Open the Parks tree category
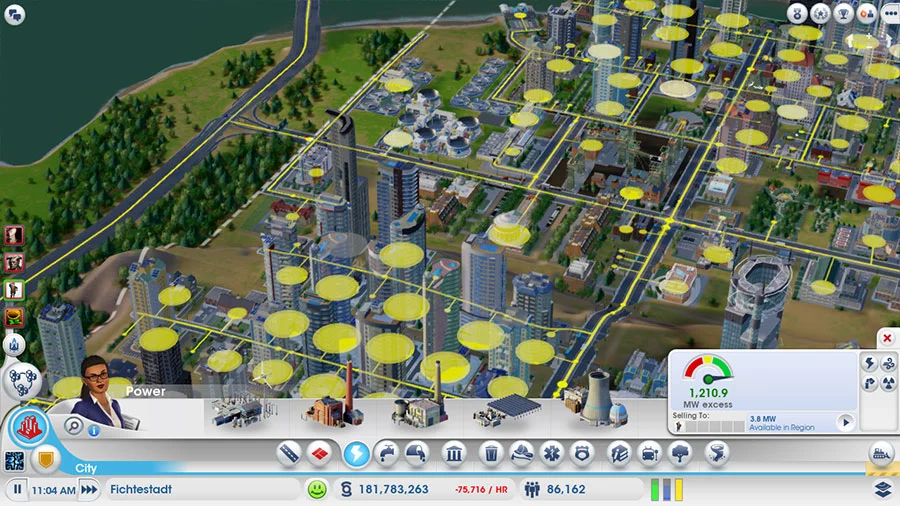 click(x=680, y=454)
